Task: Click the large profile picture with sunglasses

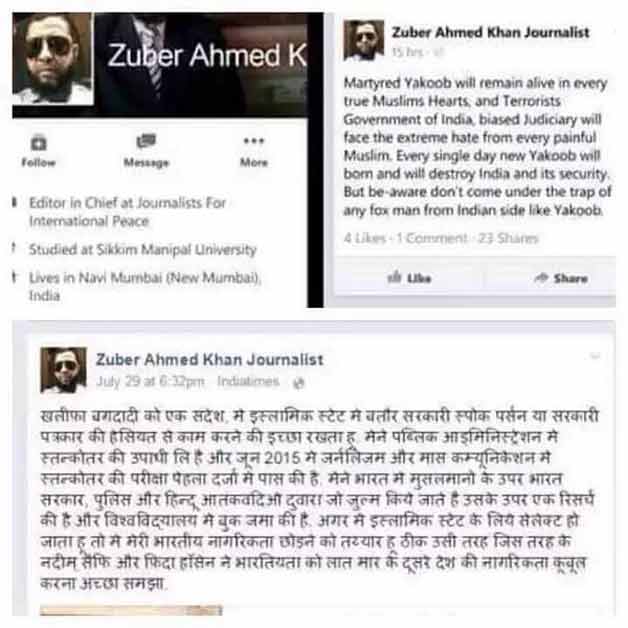Action: pos(53,59)
